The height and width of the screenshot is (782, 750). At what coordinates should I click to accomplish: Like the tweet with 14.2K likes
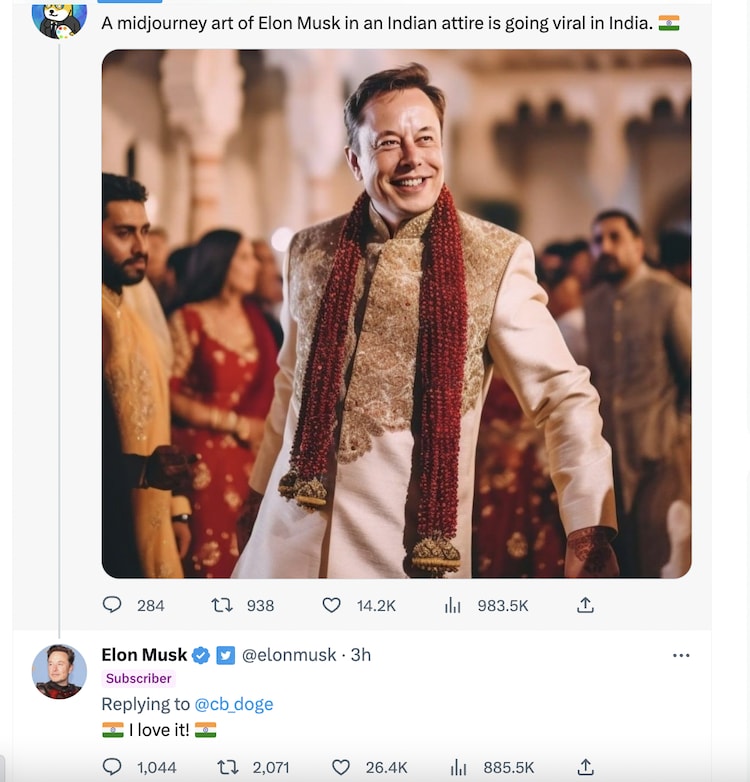(x=331, y=605)
